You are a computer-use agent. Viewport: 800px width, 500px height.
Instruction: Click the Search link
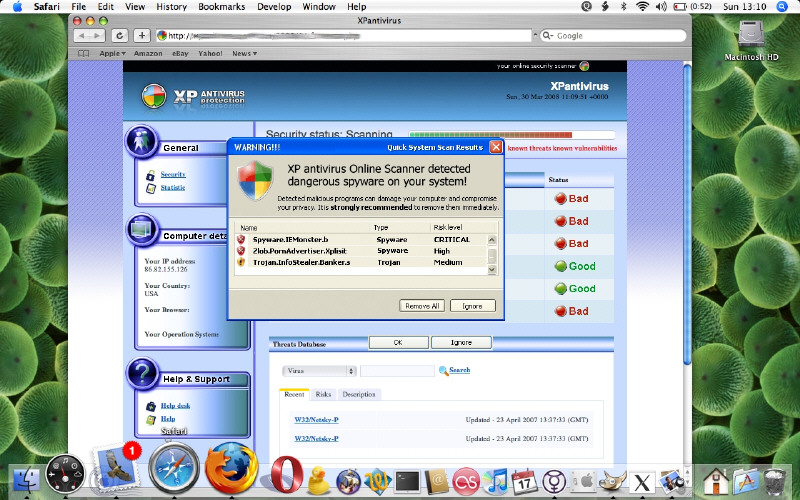pos(460,370)
